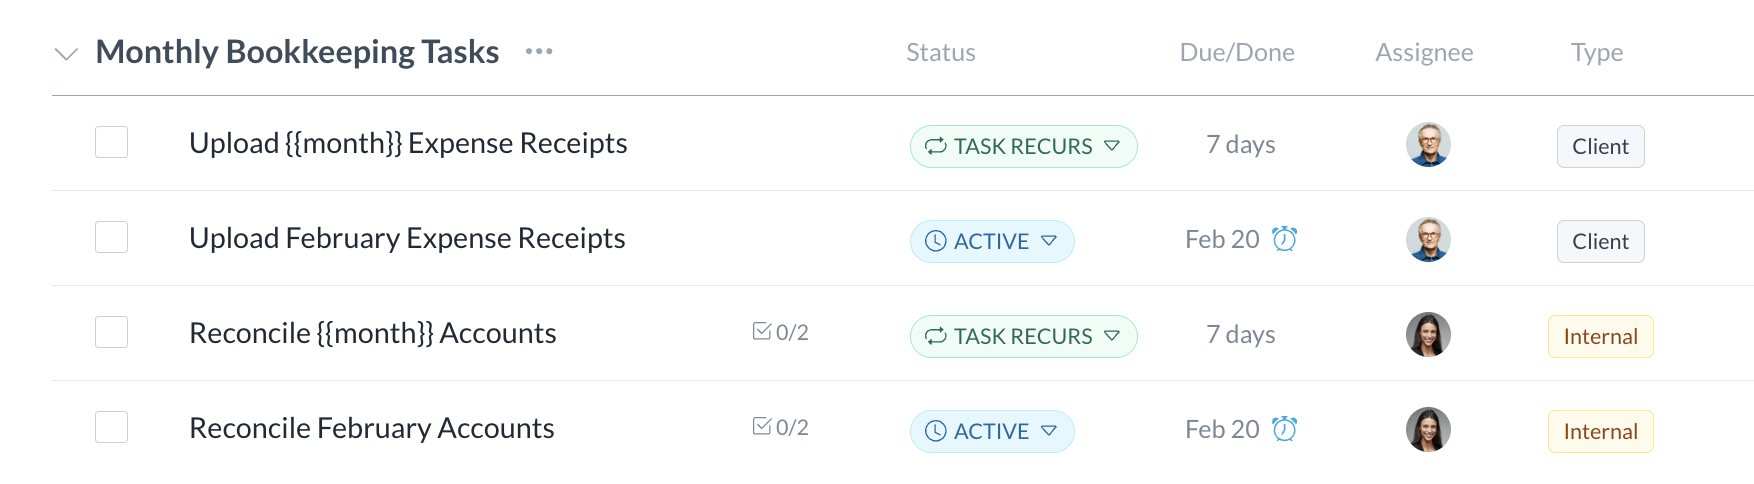Select checkbox for Reconcile February Accounts
The image size is (1754, 484).
[x=111, y=427]
